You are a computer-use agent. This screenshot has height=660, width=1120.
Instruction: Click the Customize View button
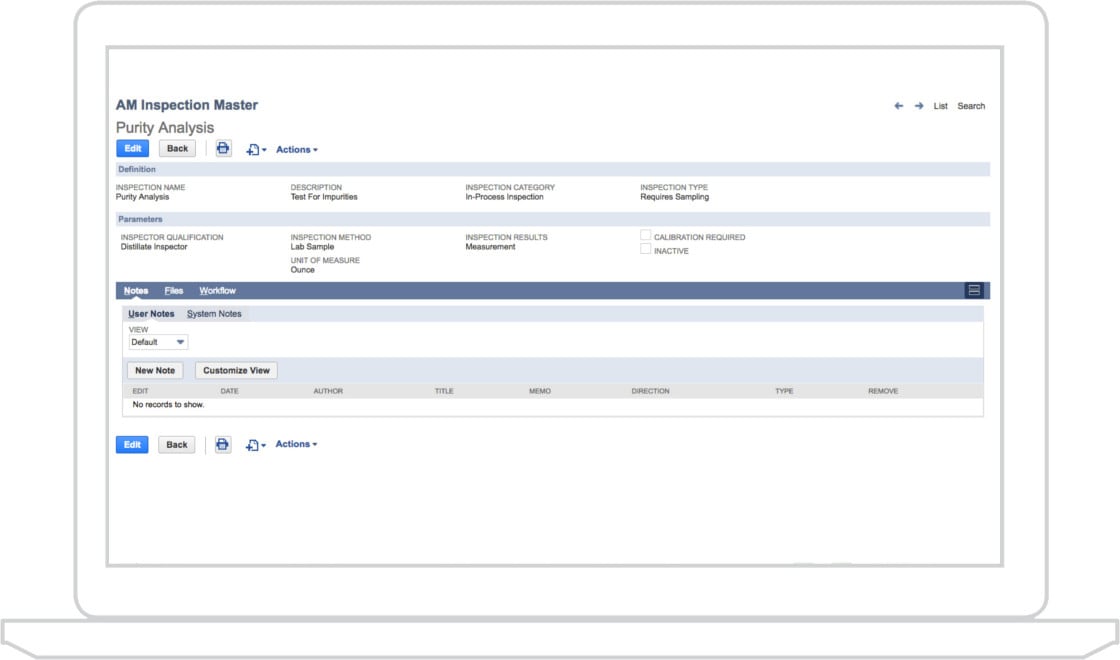pos(236,370)
